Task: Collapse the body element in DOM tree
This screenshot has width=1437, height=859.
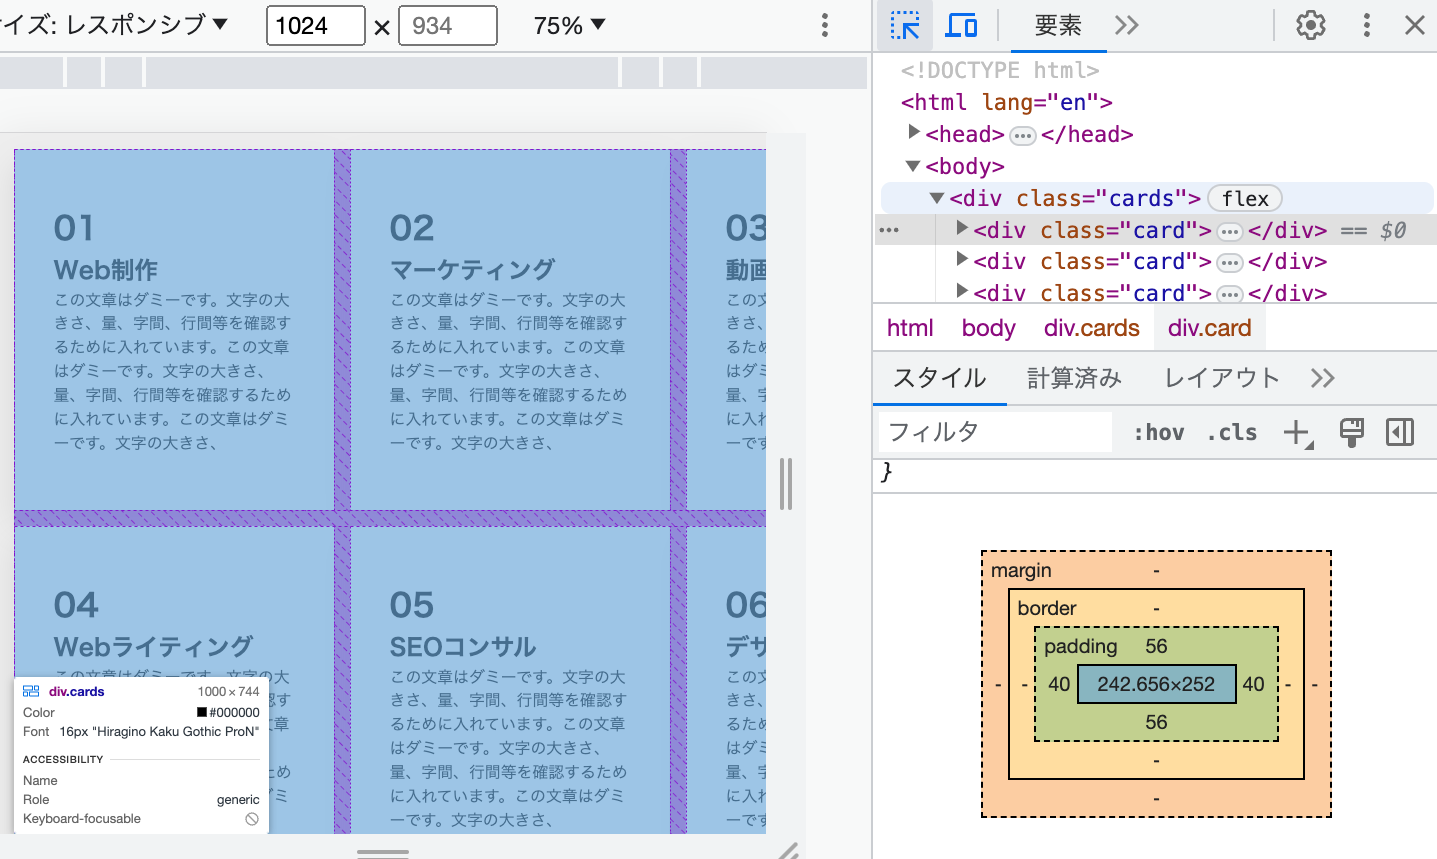Action: pos(912,166)
